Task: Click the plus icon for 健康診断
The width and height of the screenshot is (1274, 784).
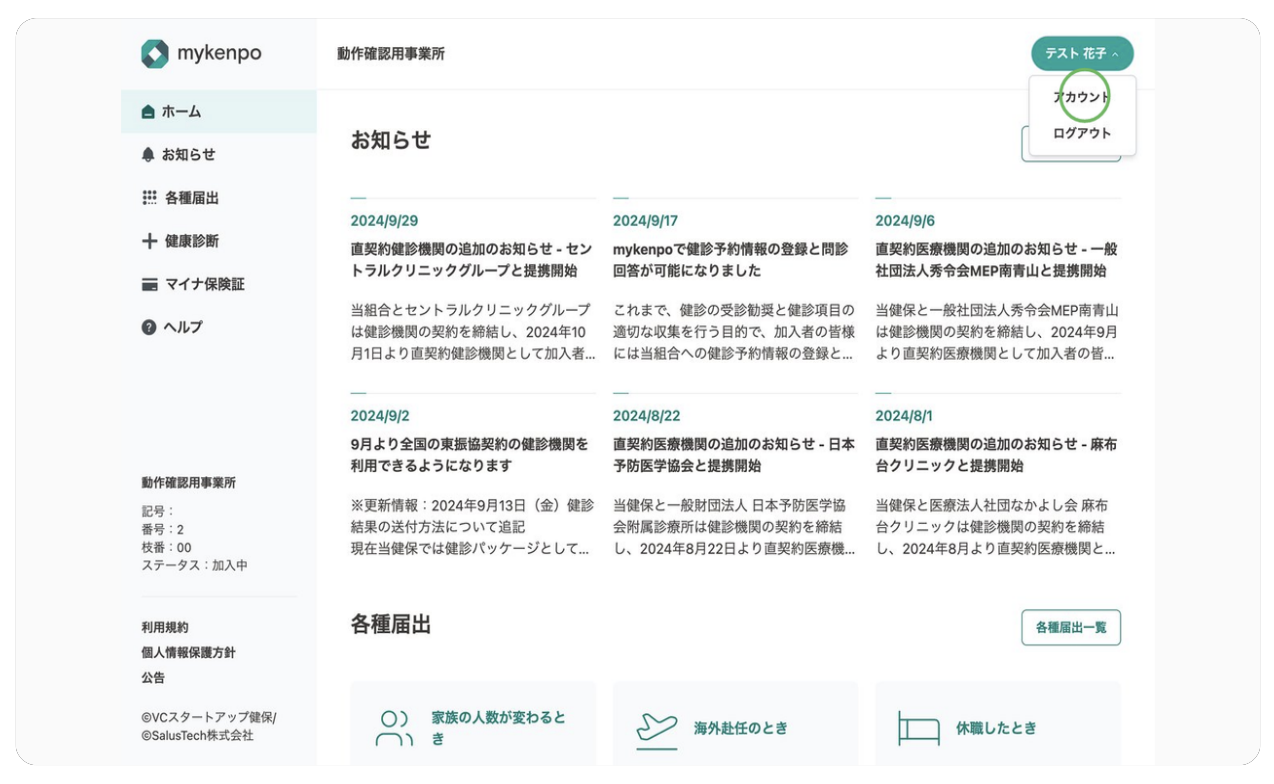Action: pos(149,241)
